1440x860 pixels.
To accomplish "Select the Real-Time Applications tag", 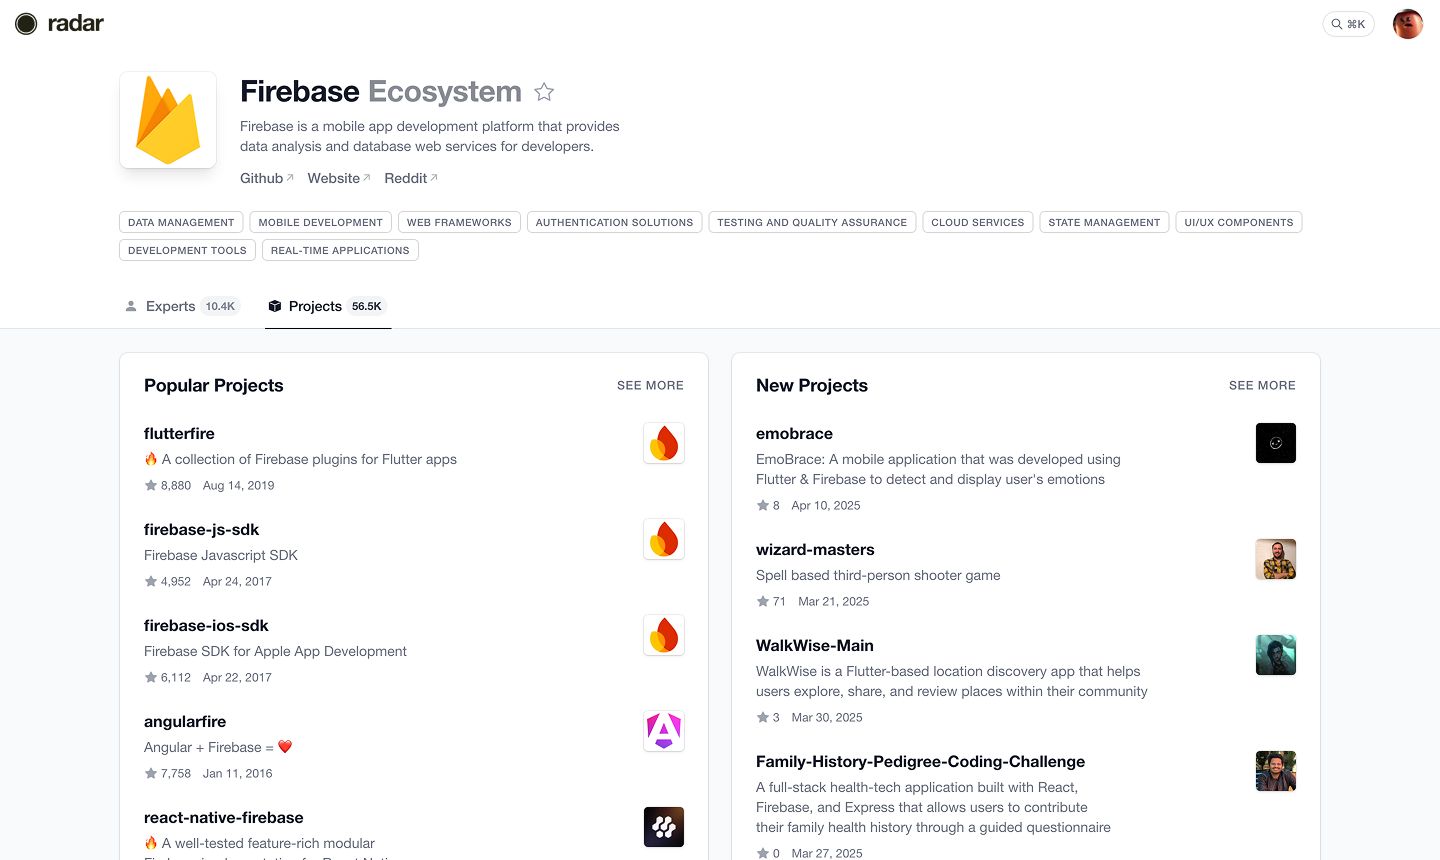I will click(x=340, y=250).
